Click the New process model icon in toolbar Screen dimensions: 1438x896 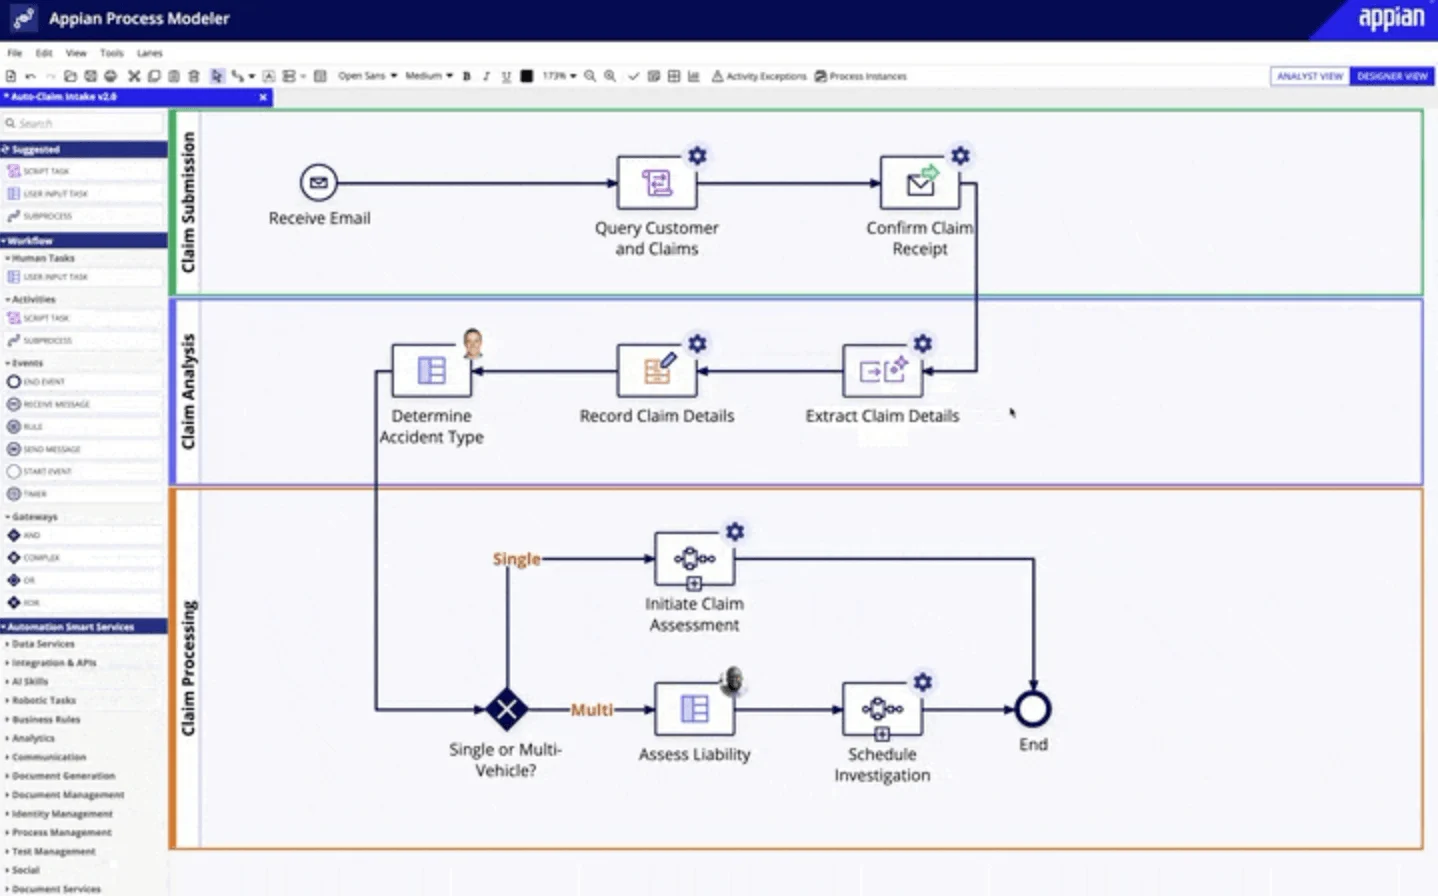click(x=11, y=76)
